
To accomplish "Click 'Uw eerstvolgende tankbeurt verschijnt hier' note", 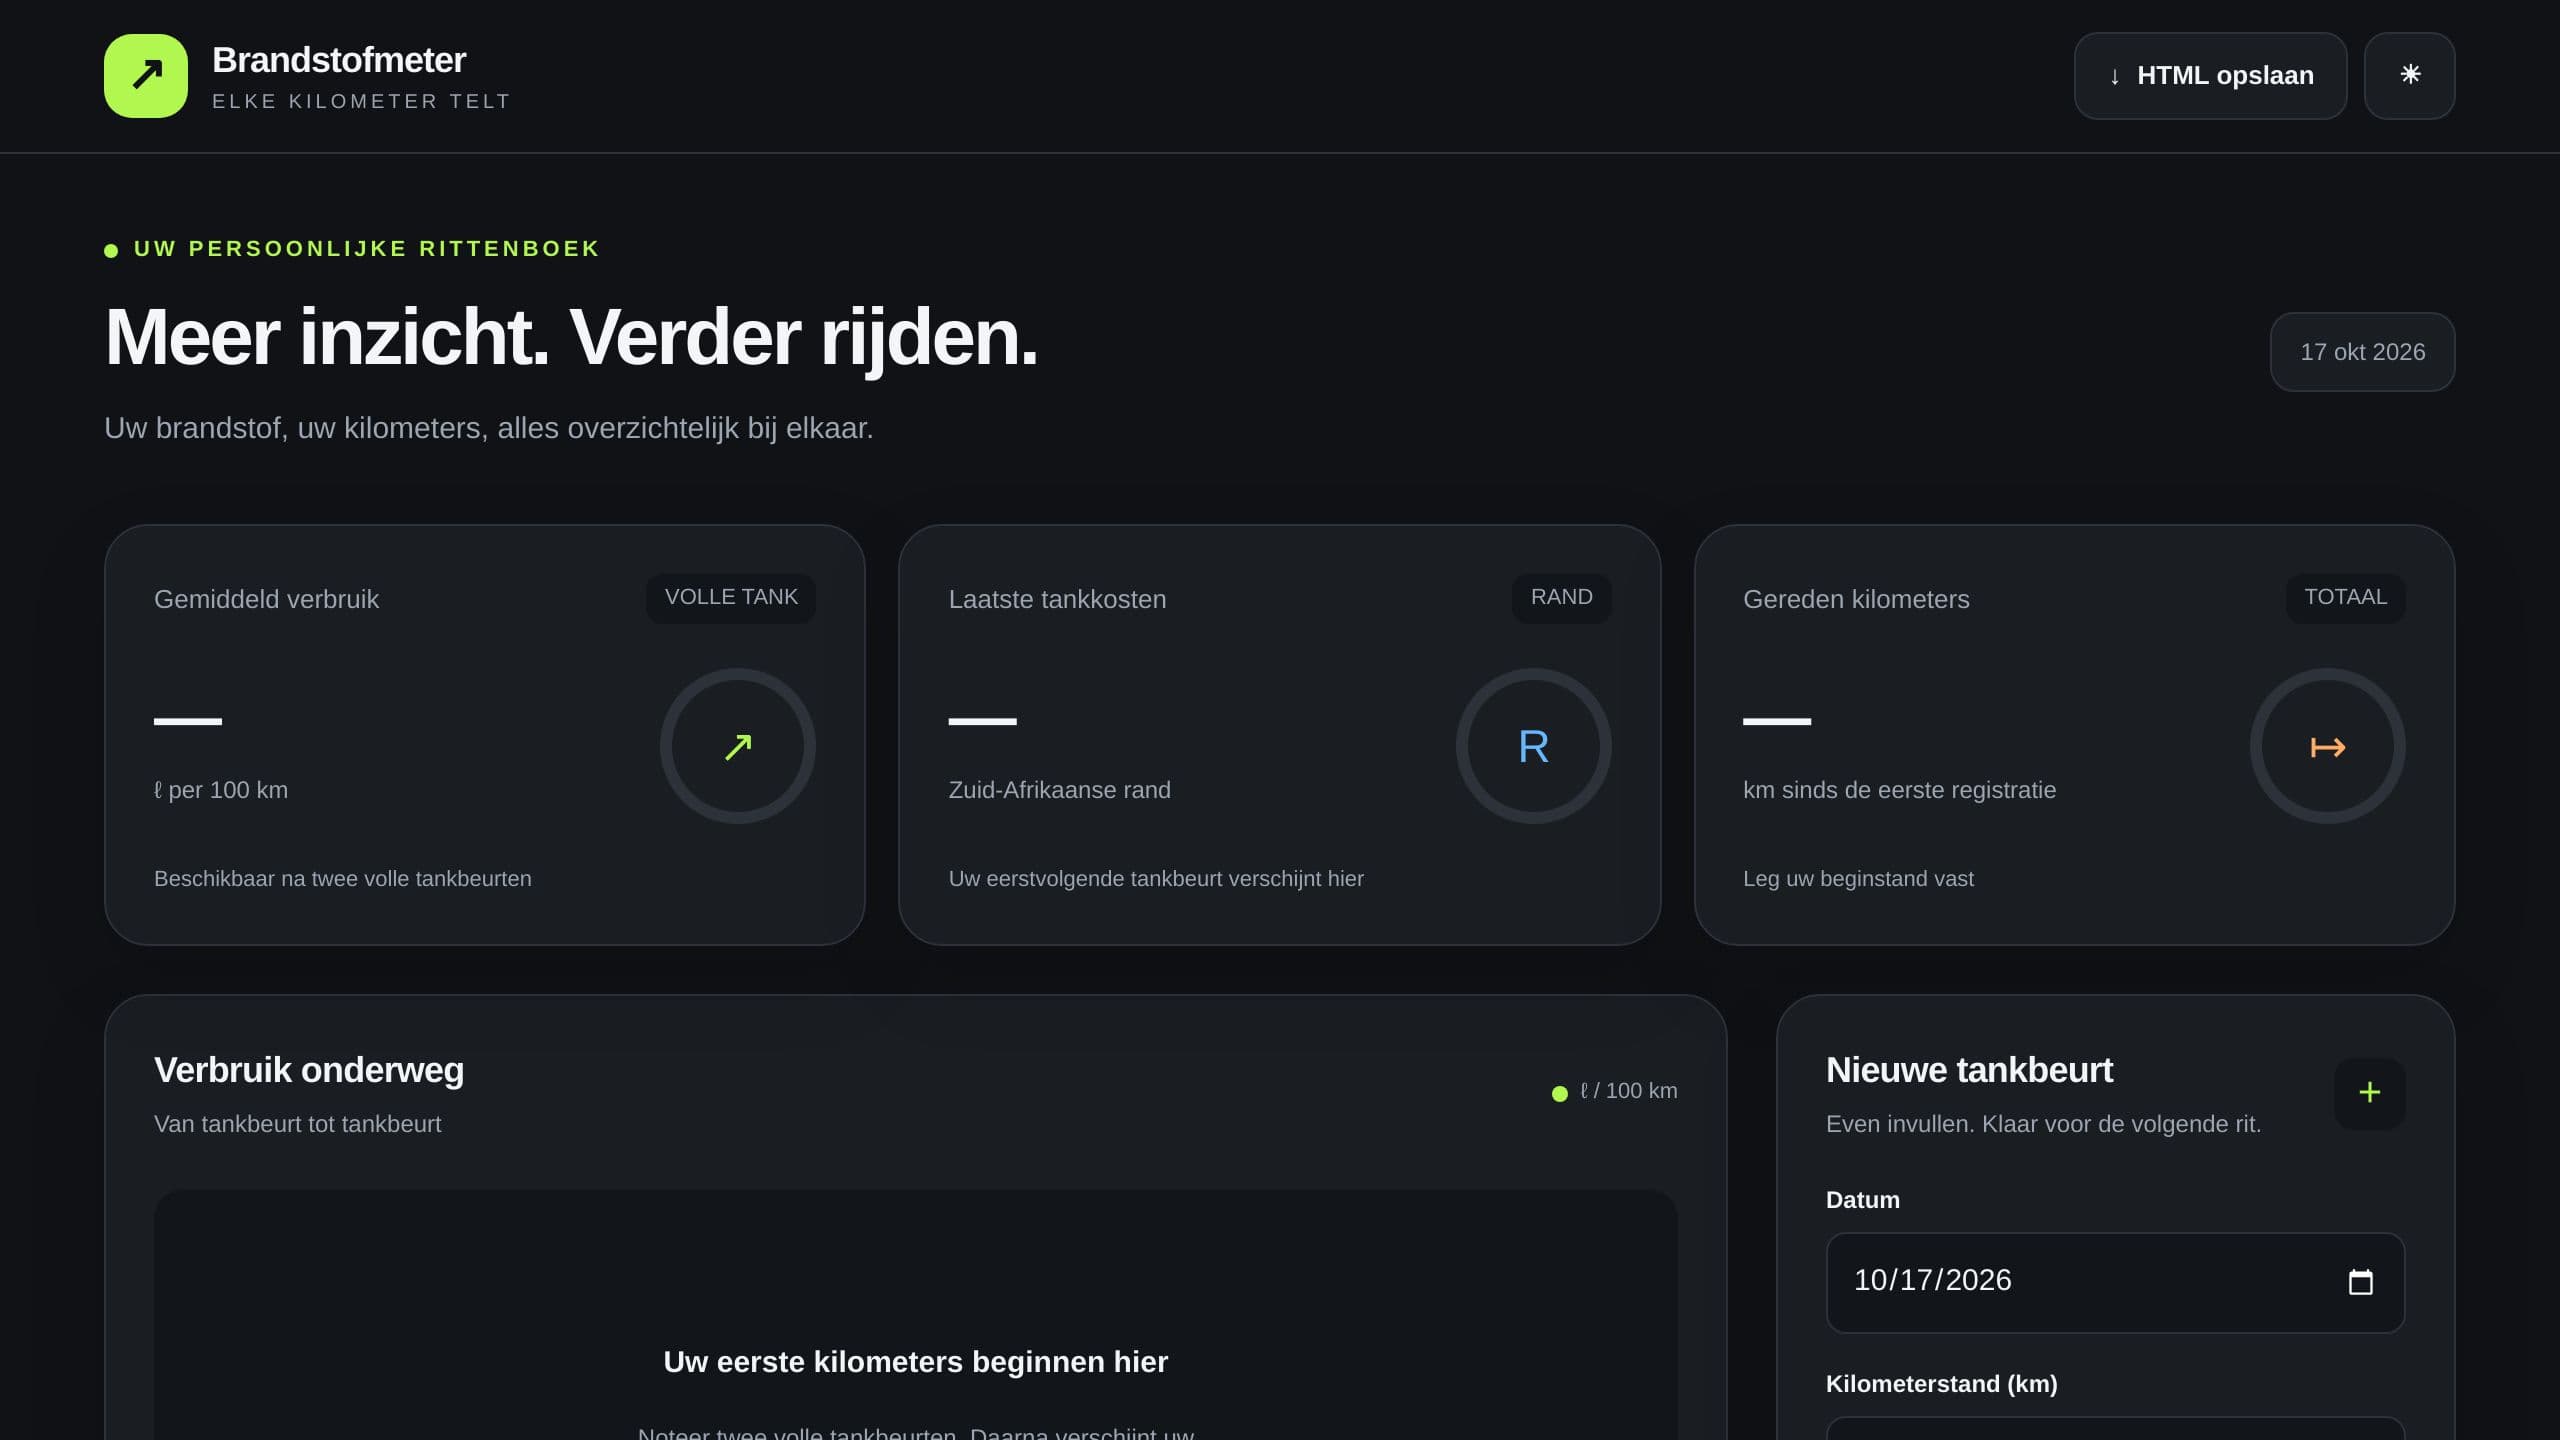I will [x=1156, y=879].
